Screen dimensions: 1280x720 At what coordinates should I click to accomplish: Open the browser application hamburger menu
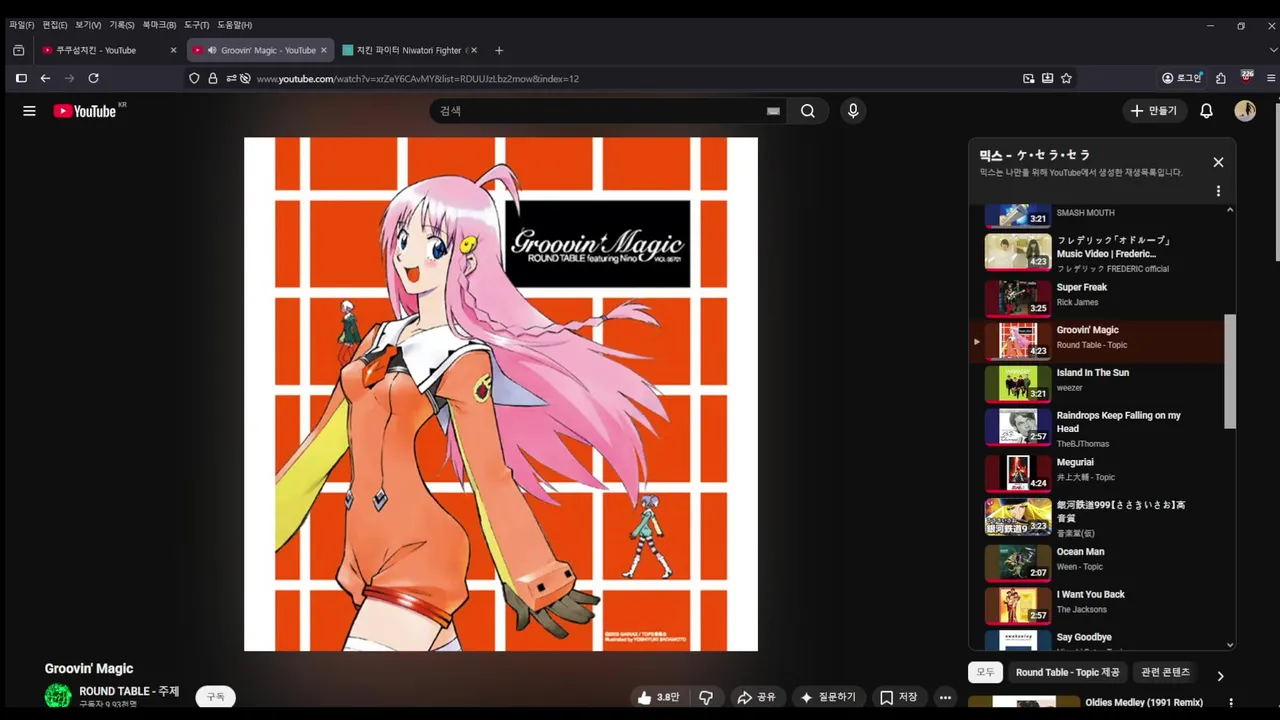1271,78
